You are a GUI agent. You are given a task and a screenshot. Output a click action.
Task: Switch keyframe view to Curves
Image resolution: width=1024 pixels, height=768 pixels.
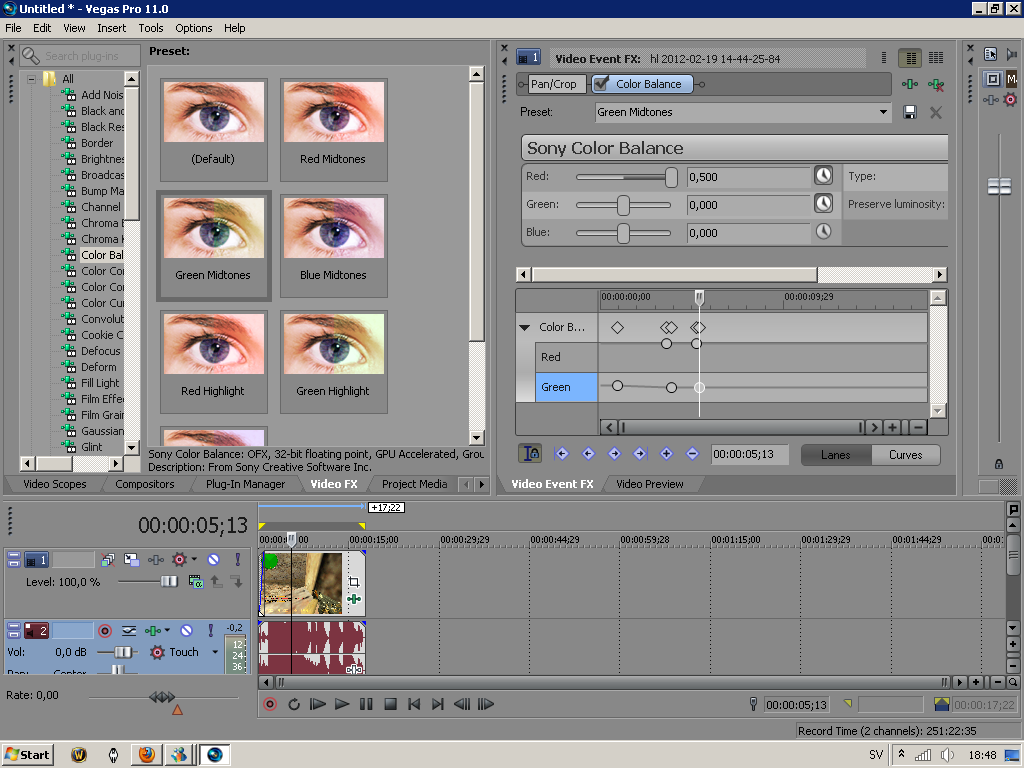[x=906, y=455]
